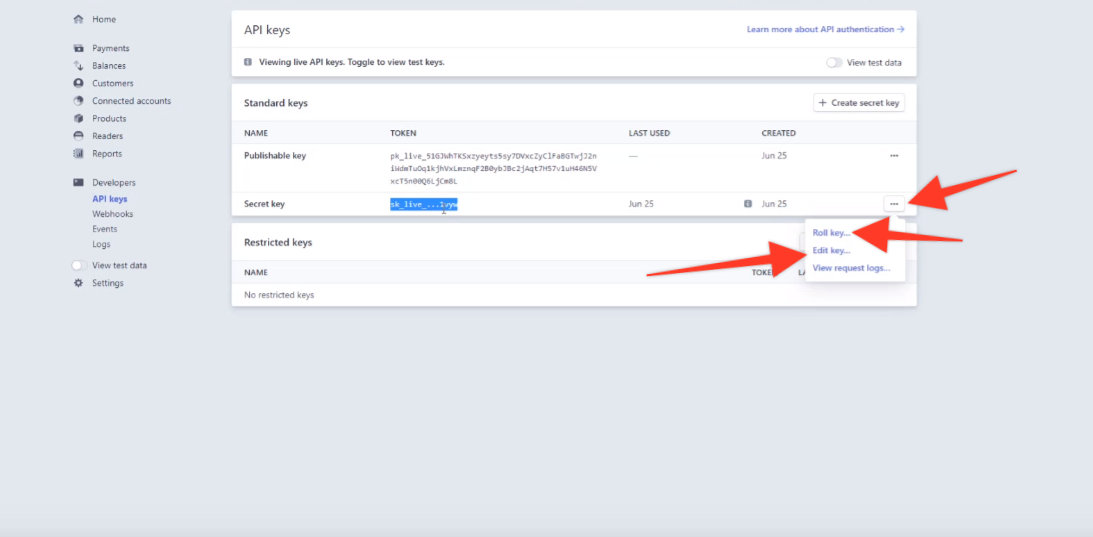Toggle View test data switch in sidebar

(80, 266)
